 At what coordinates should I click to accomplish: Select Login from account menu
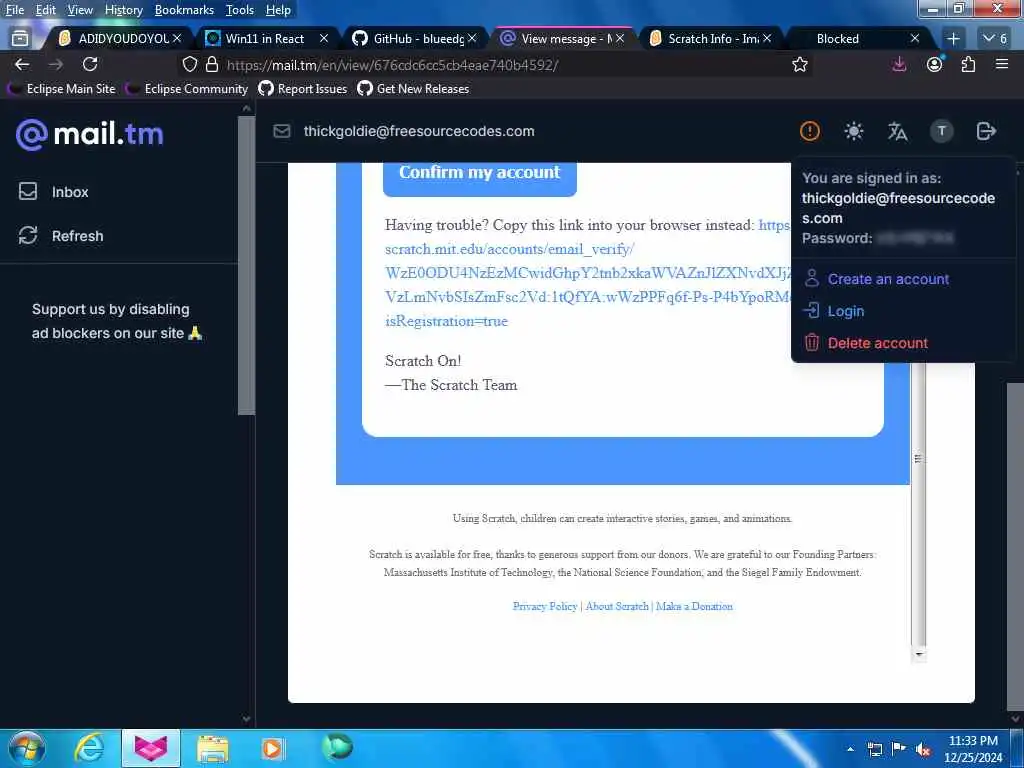pyautogui.click(x=834, y=311)
